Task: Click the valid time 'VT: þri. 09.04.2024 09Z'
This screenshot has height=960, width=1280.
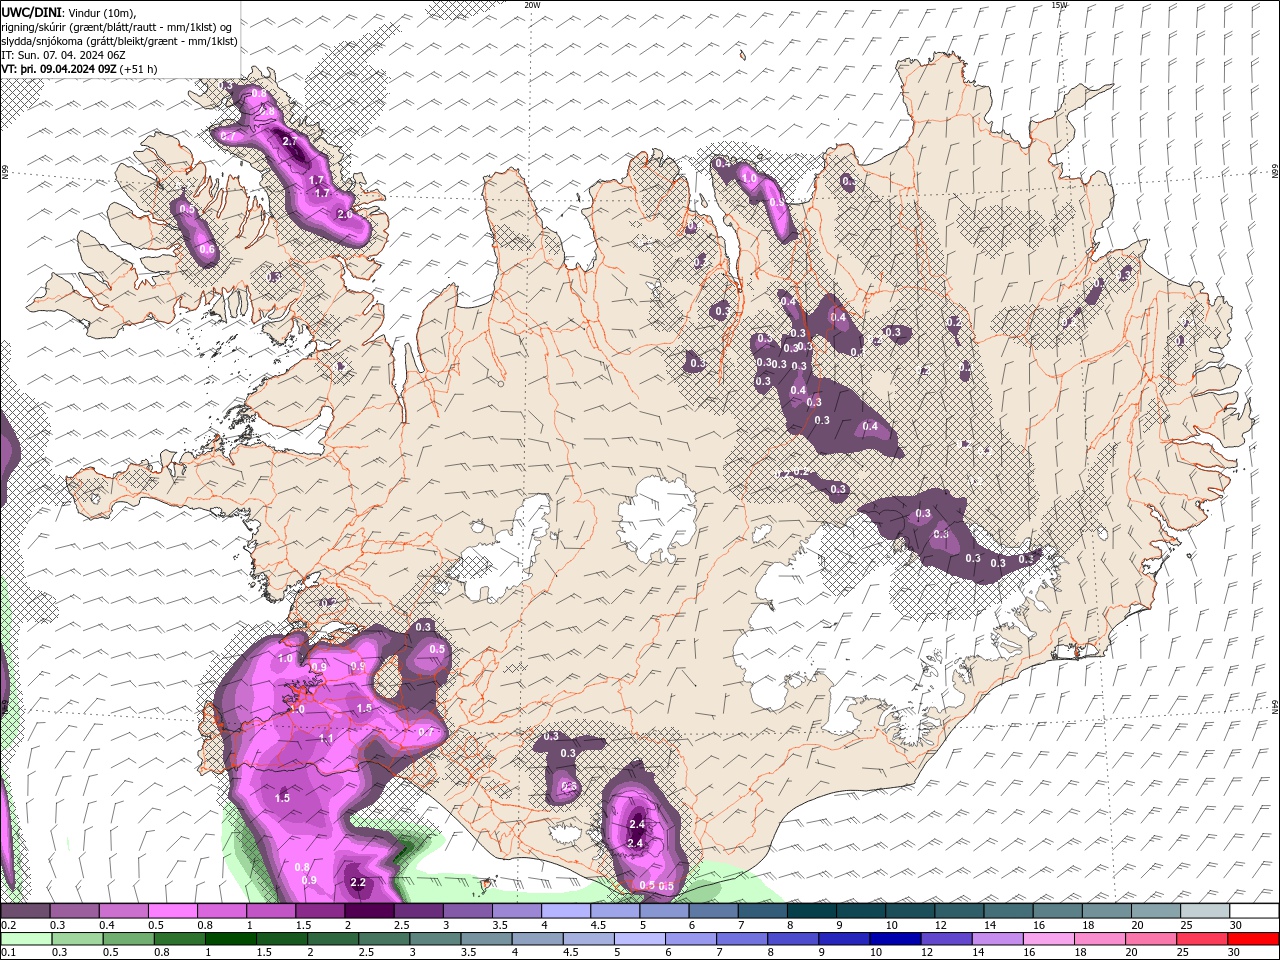Action: (59, 69)
